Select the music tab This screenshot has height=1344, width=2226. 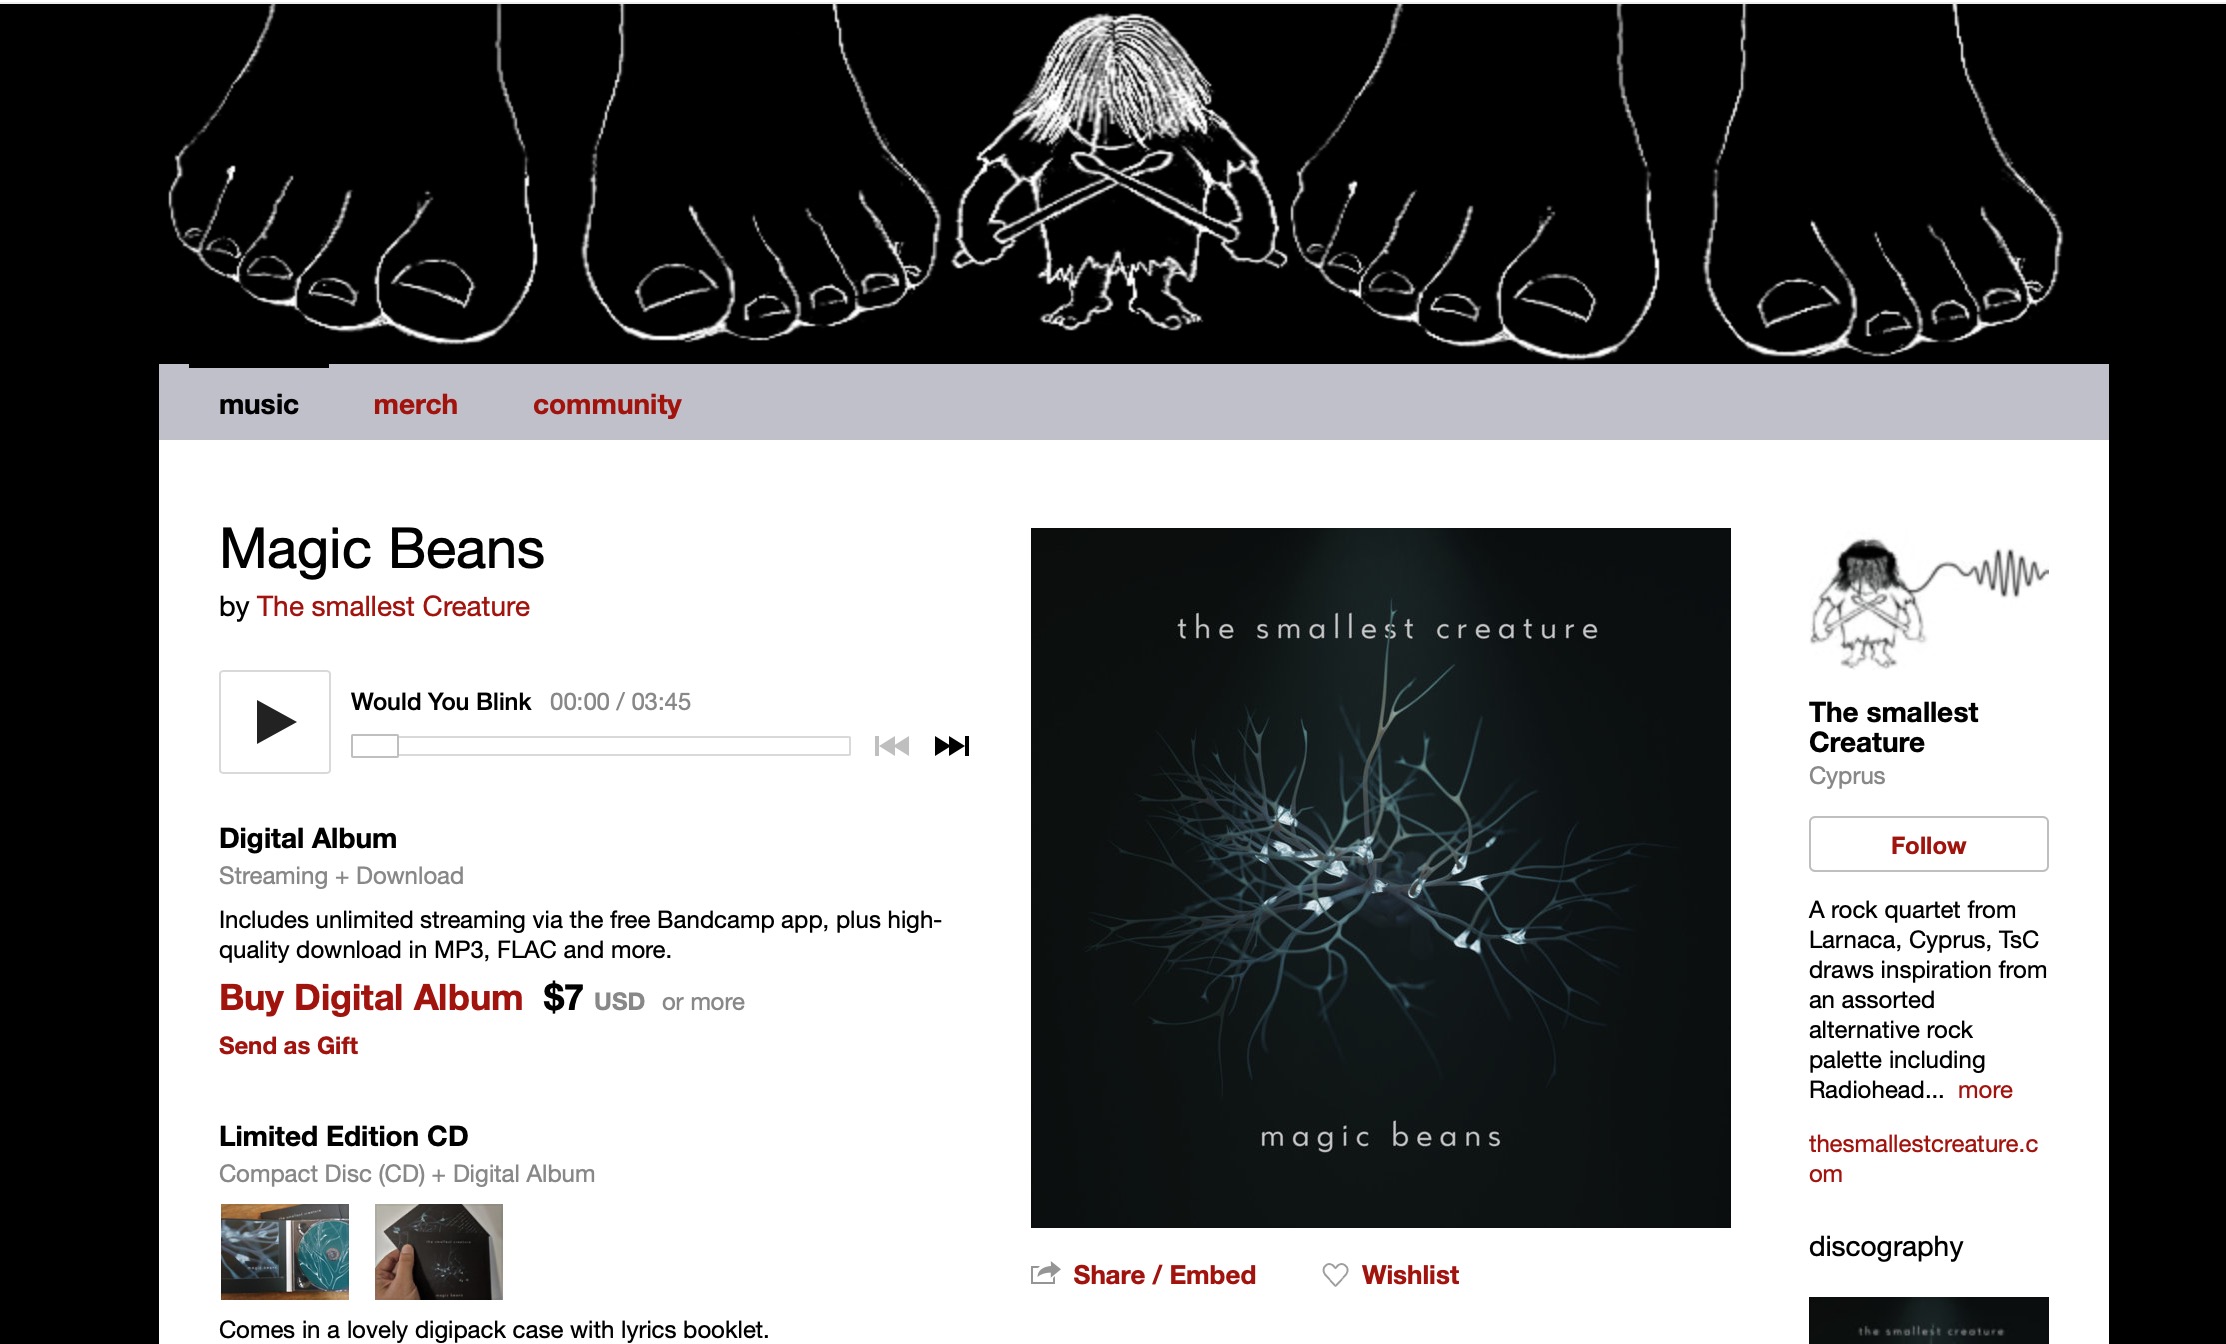[x=259, y=404]
